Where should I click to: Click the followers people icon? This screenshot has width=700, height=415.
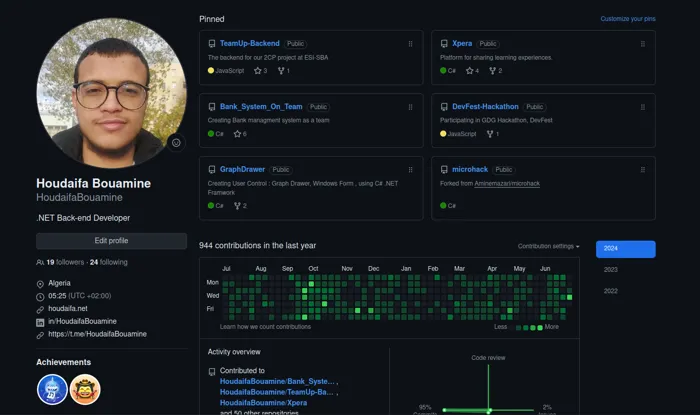pyautogui.click(x=40, y=262)
